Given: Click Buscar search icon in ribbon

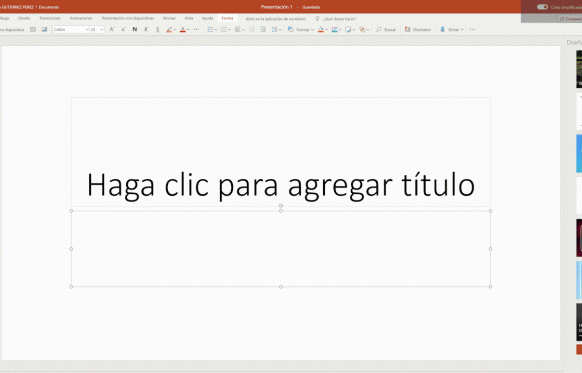Looking at the screenshot, I should (386, 29).
